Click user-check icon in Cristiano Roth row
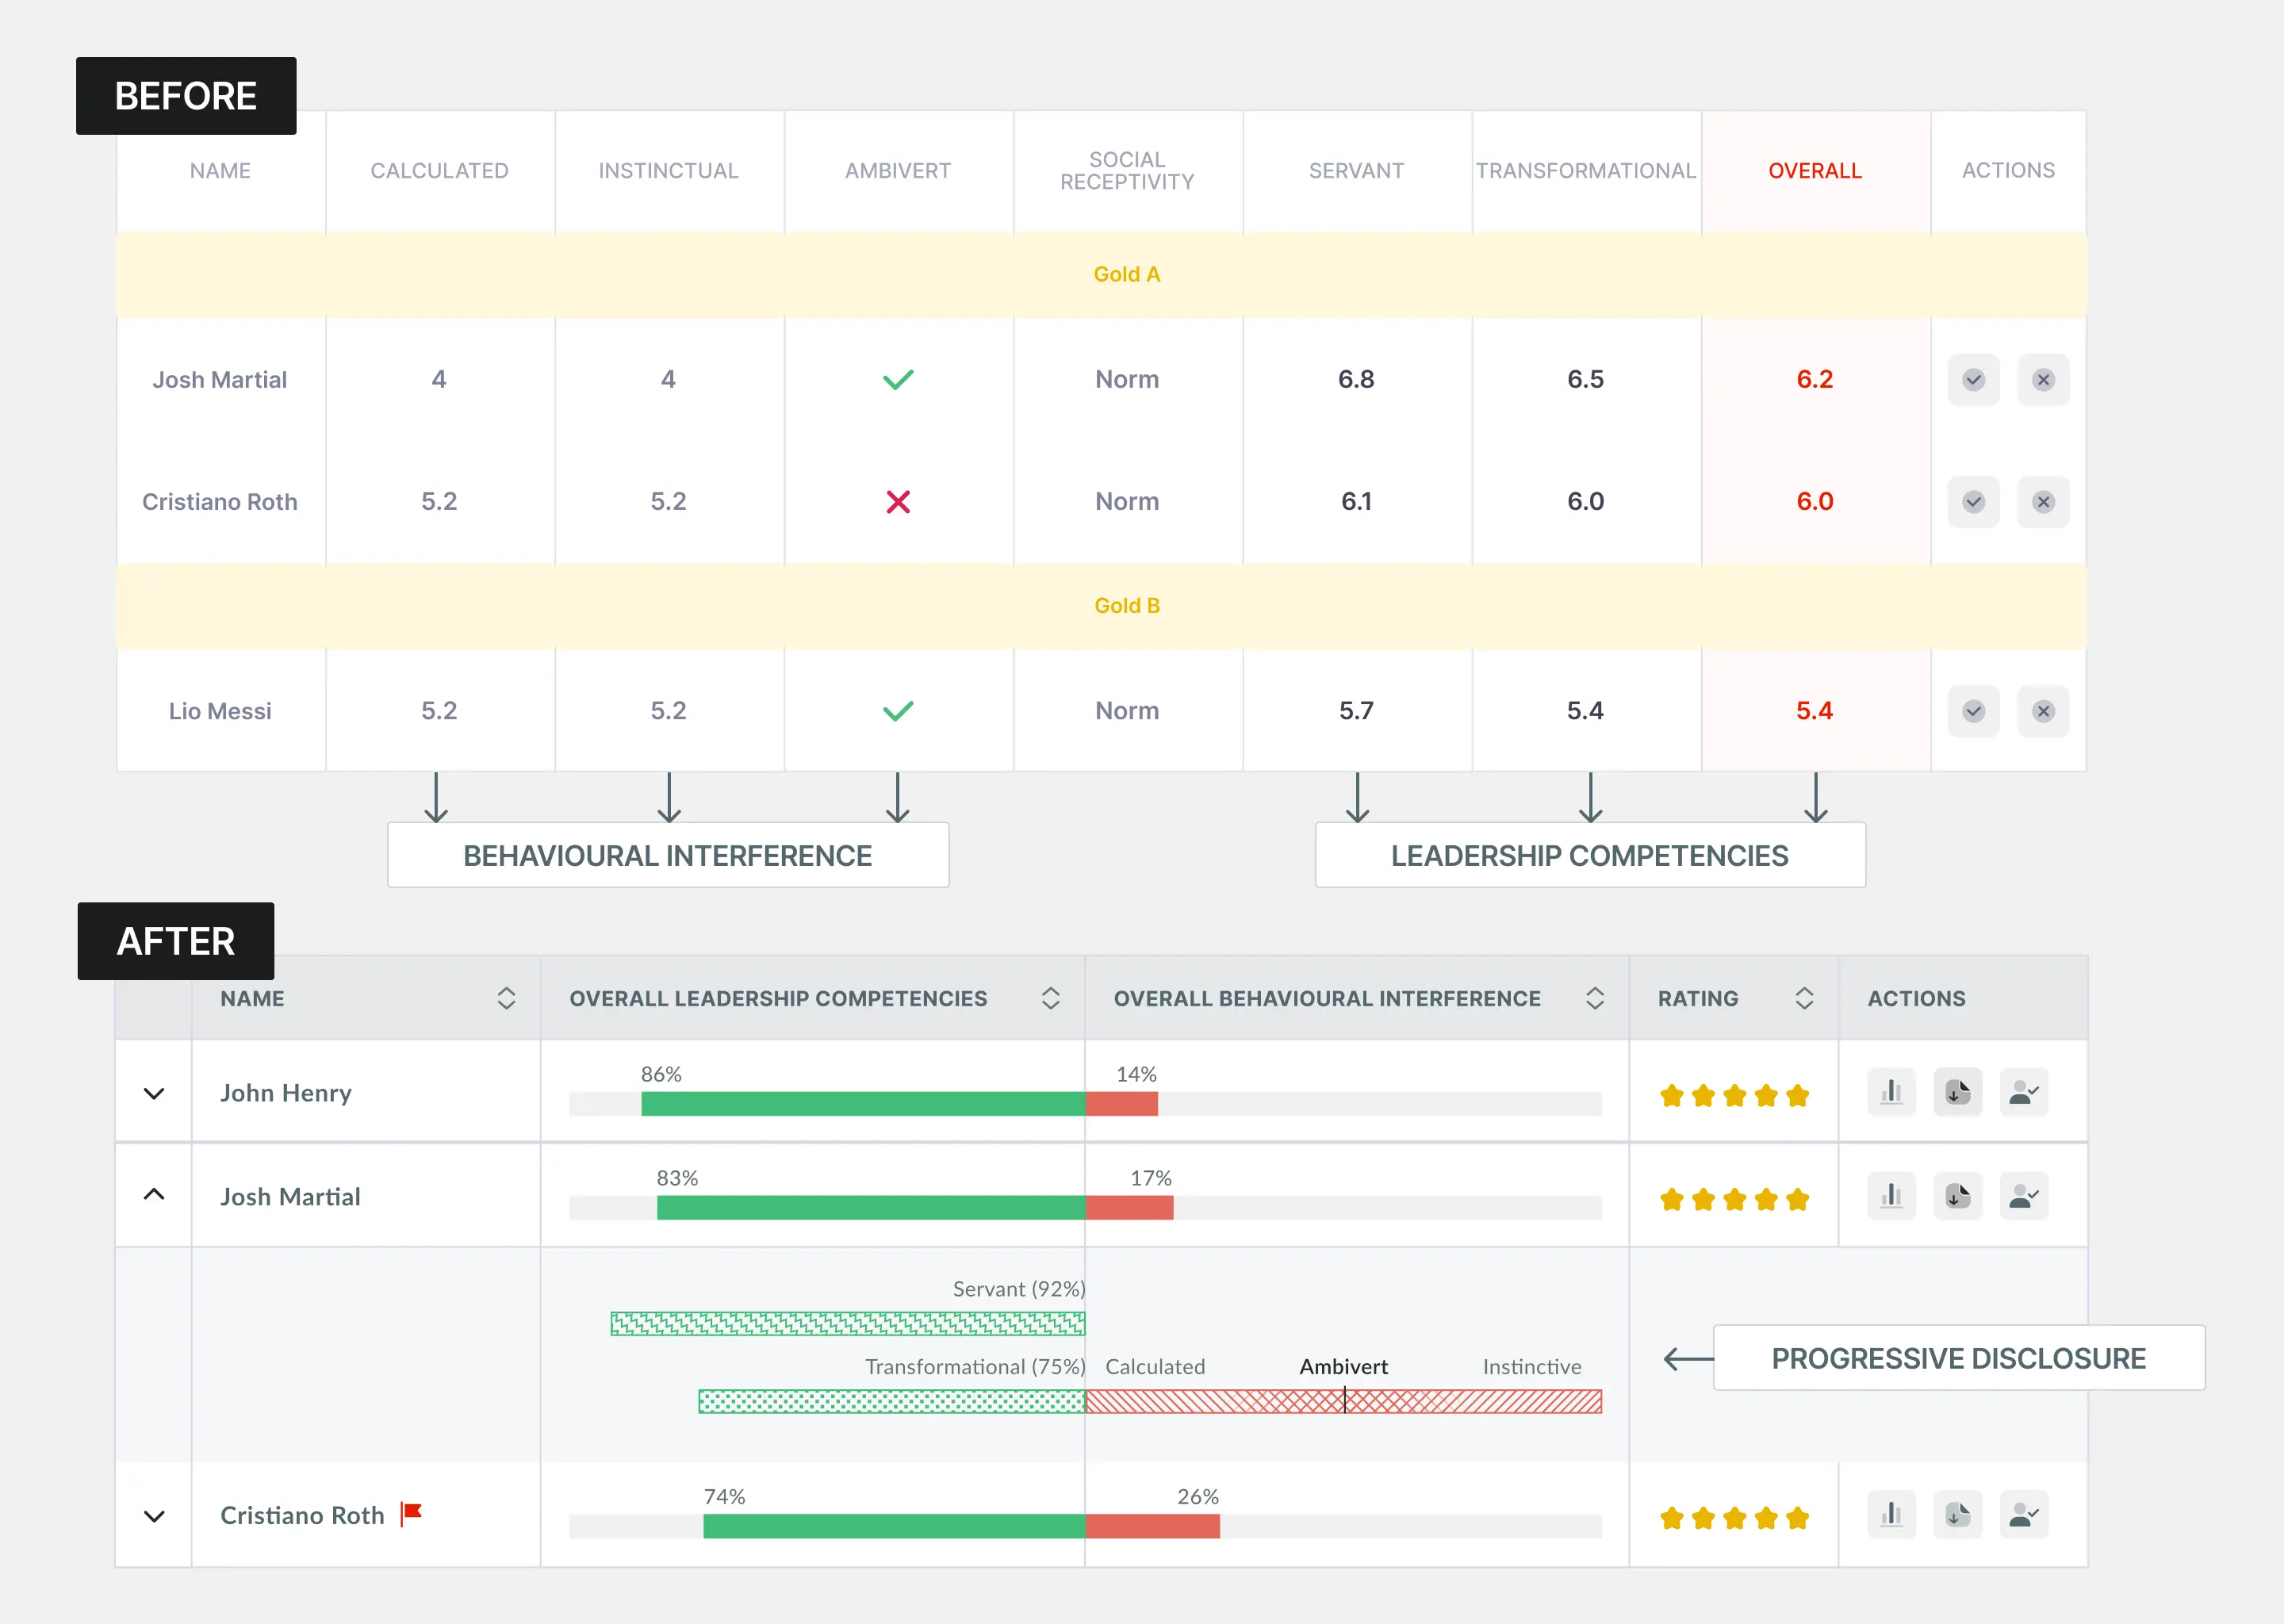Viewport: 2284px width, 1624px height. [x=2023, y=1515]
